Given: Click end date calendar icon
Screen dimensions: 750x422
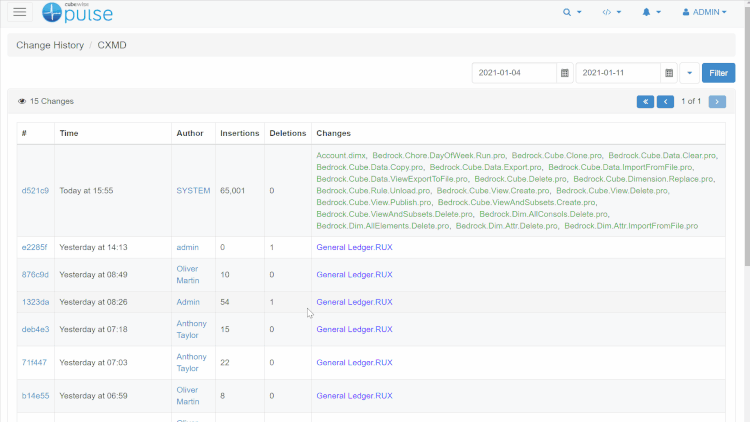Looking at the screenshot, I should (669, 73).
